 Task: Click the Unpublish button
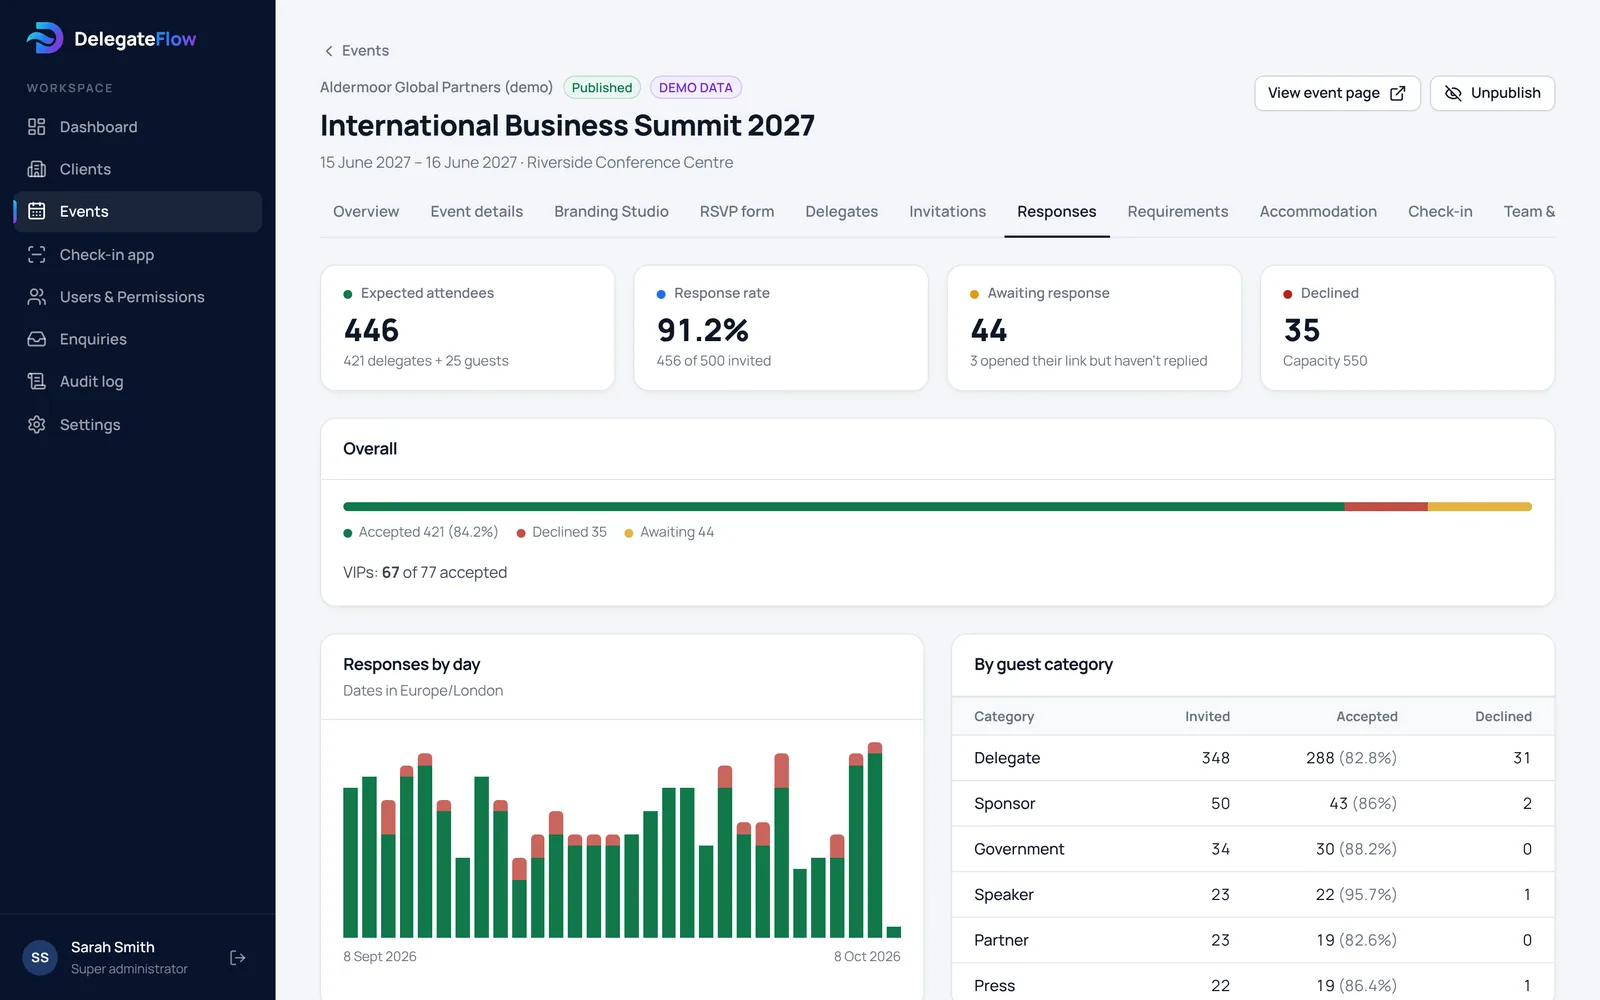pyautogui.click(x=1492, y=93)
